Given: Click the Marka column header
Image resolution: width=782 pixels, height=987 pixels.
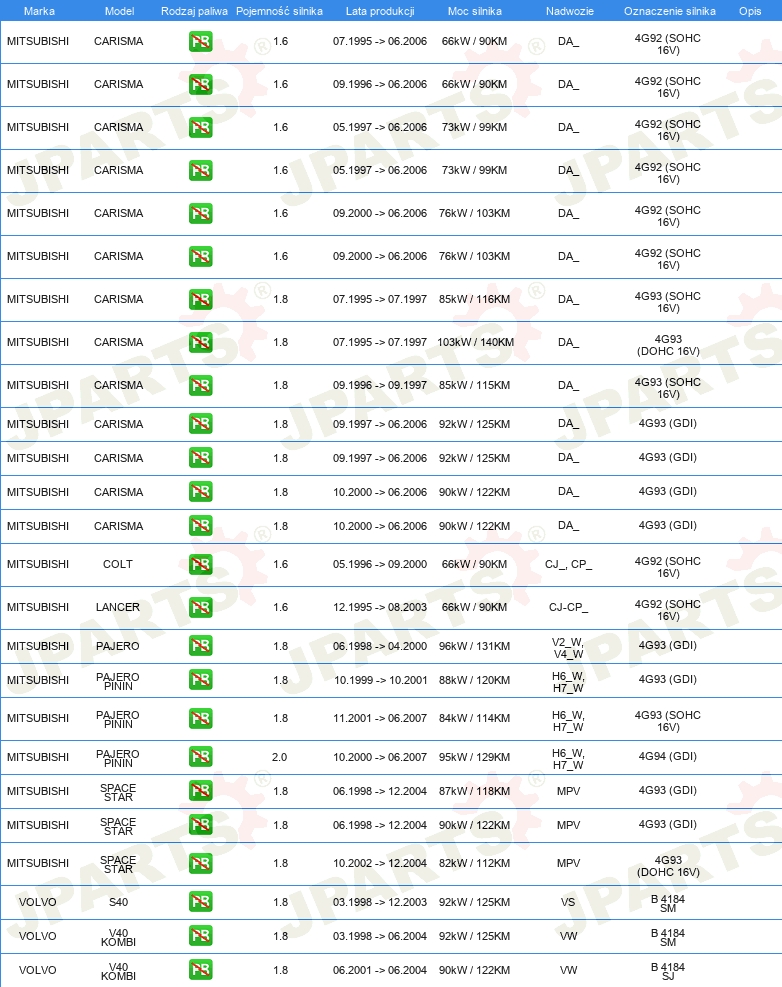Looking at the screenshot, I should coord(39,11).
